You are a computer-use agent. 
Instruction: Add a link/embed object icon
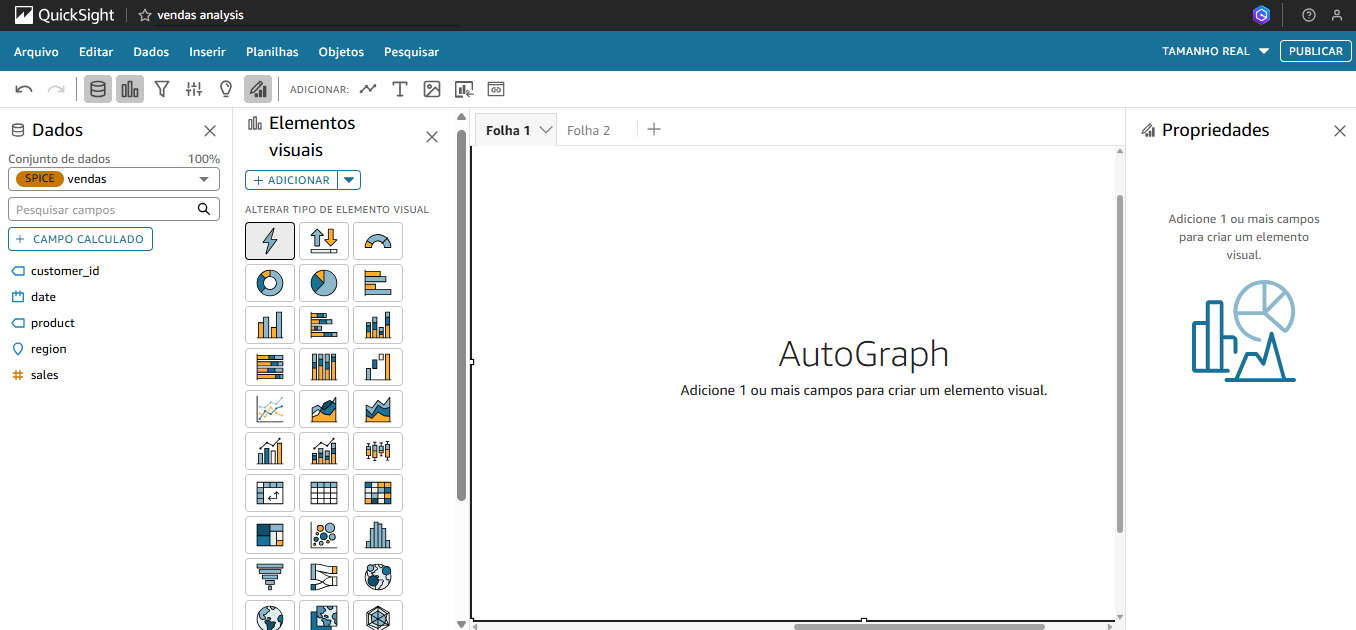tap(496, 89)
